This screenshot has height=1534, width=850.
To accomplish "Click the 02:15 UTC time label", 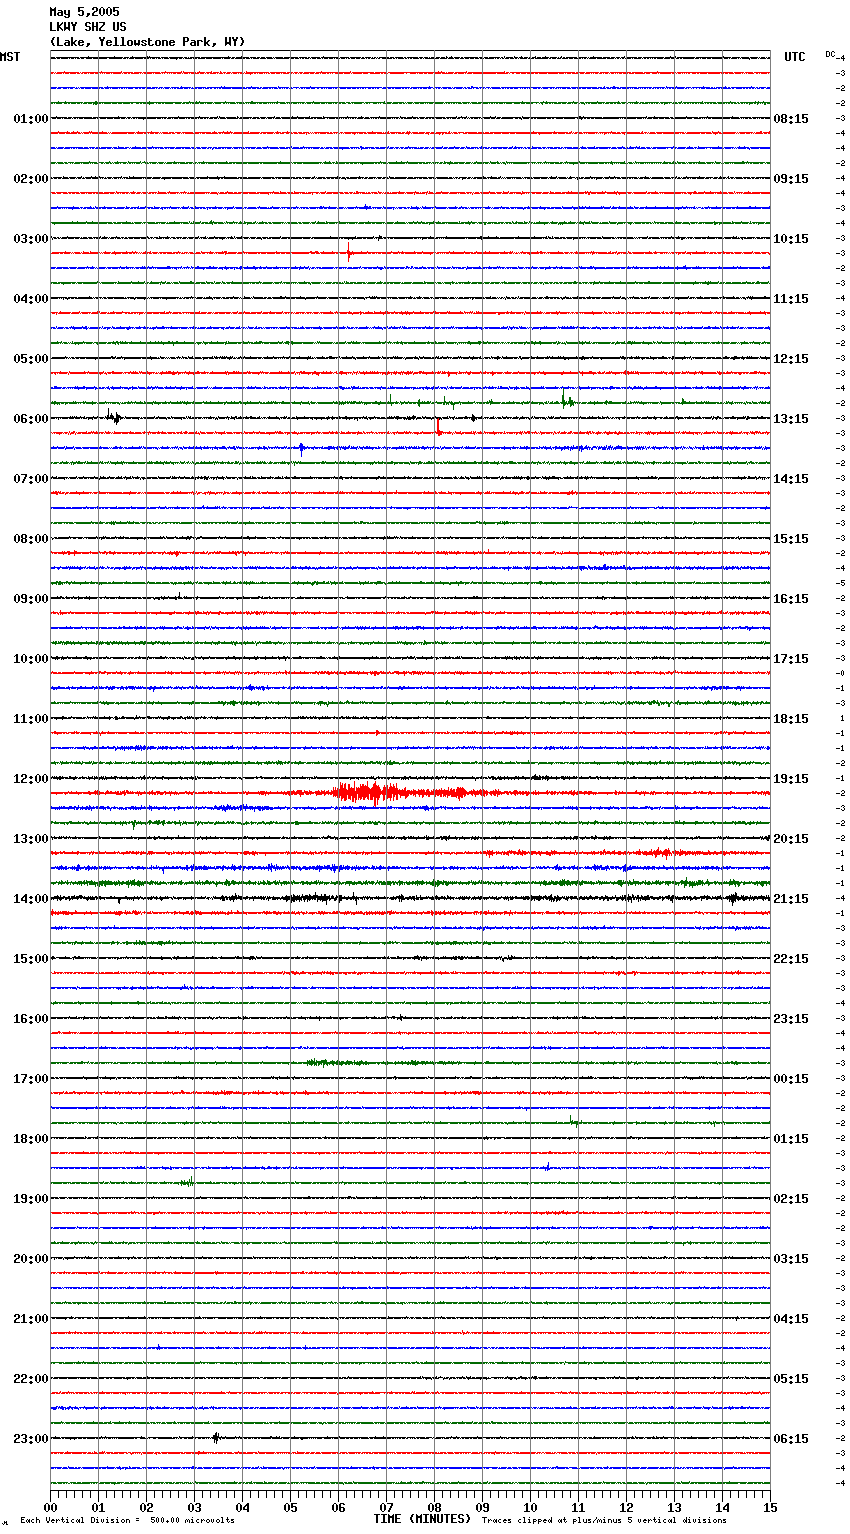I will [791, 1199].
